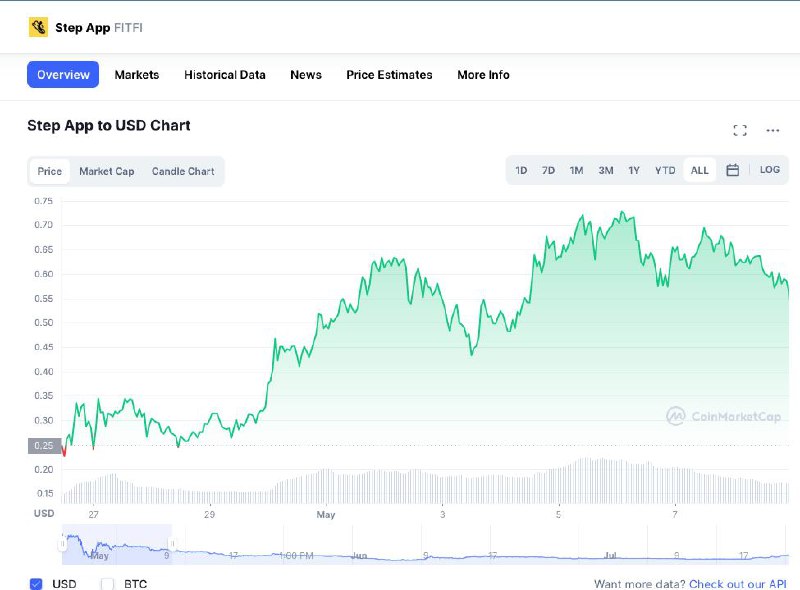Set chart range to 1M
800x590 pixels.
click(576, 170)
